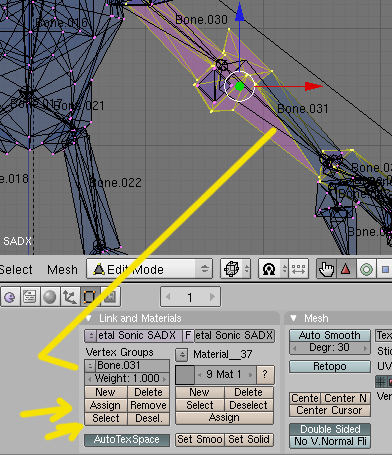This screenshot has width=392, height=455.
Task: Toggle No V.Normal Fli option
Action: coord(330,442)
